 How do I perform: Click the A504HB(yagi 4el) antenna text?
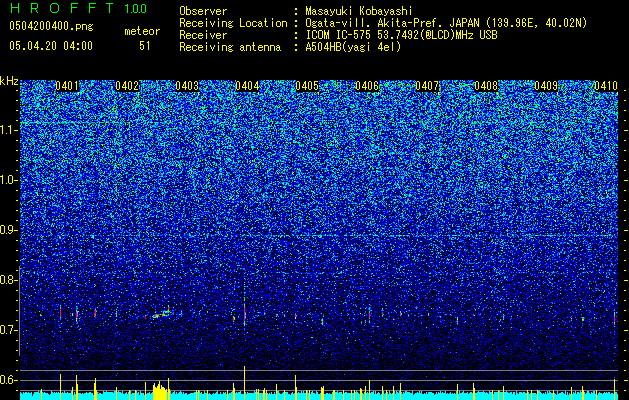353,47
